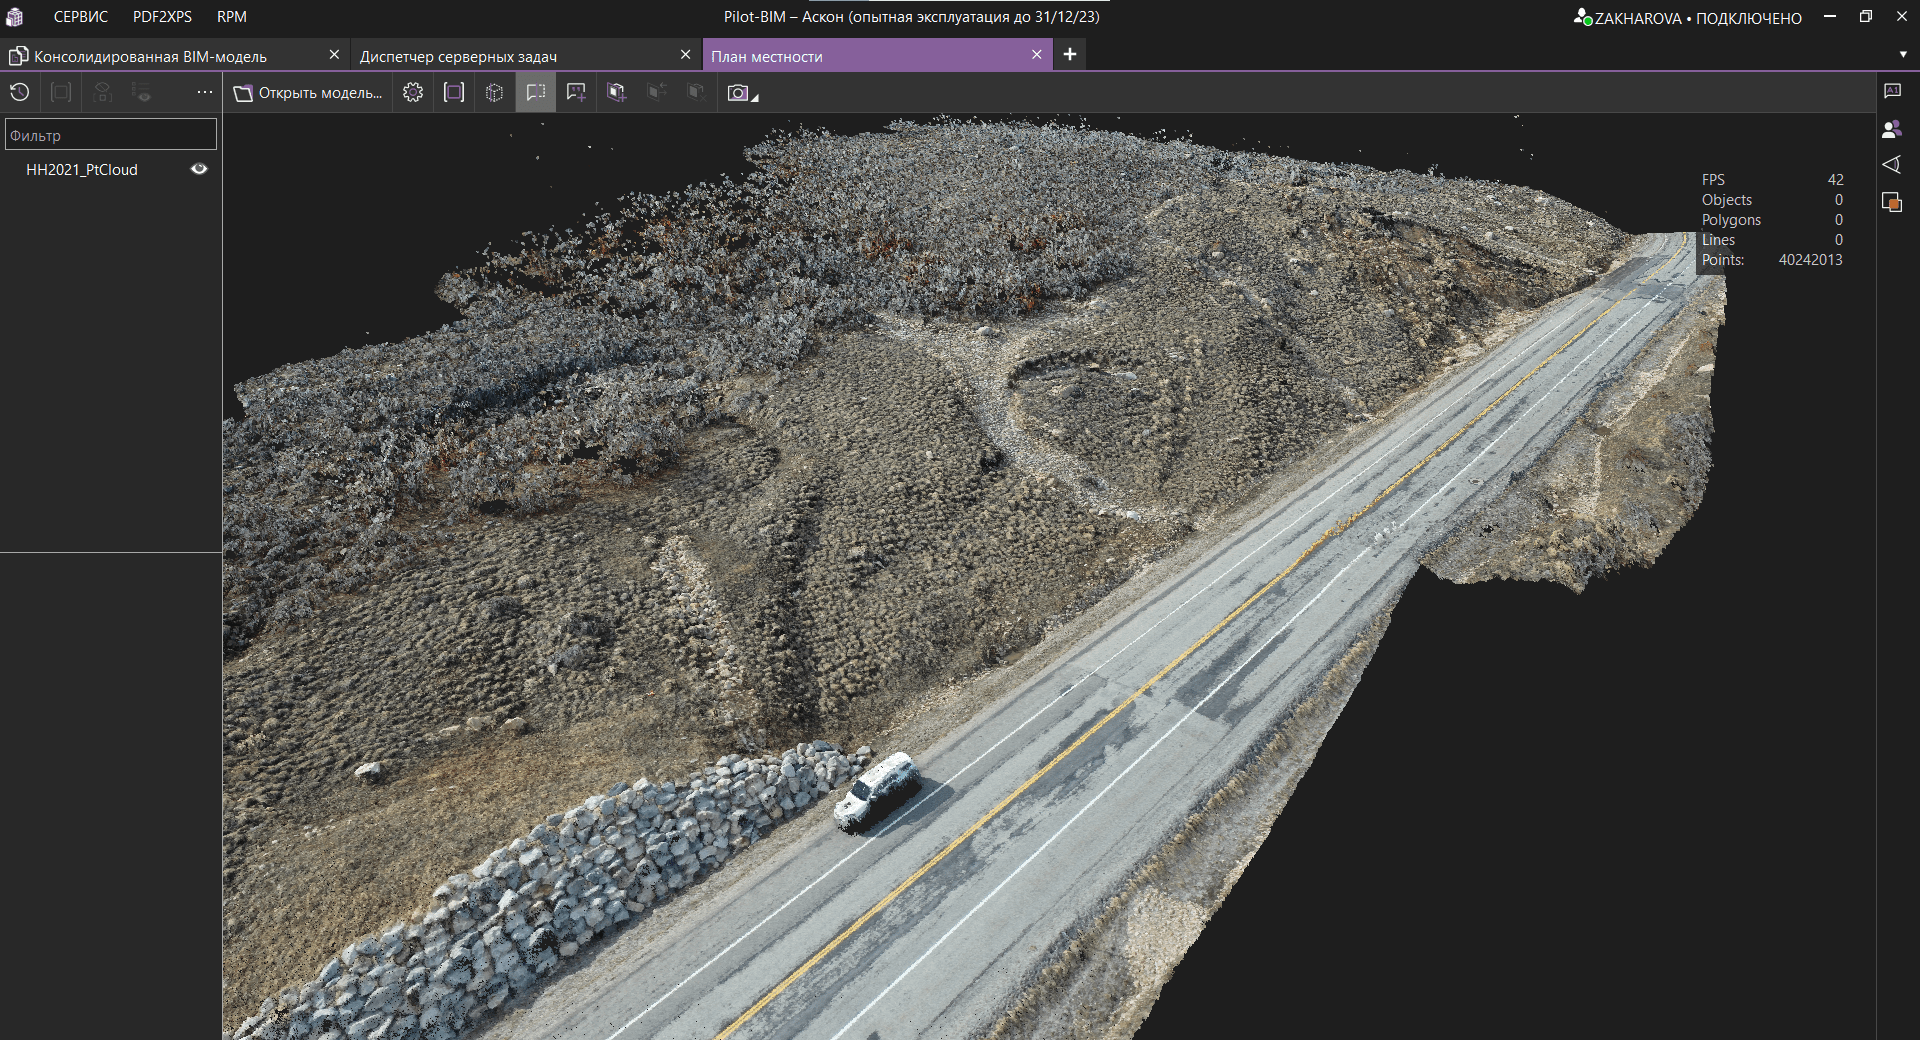Open the viewpoint eye-cone icon
The image size is (1920, 1040).
[x=1892, y=165]
